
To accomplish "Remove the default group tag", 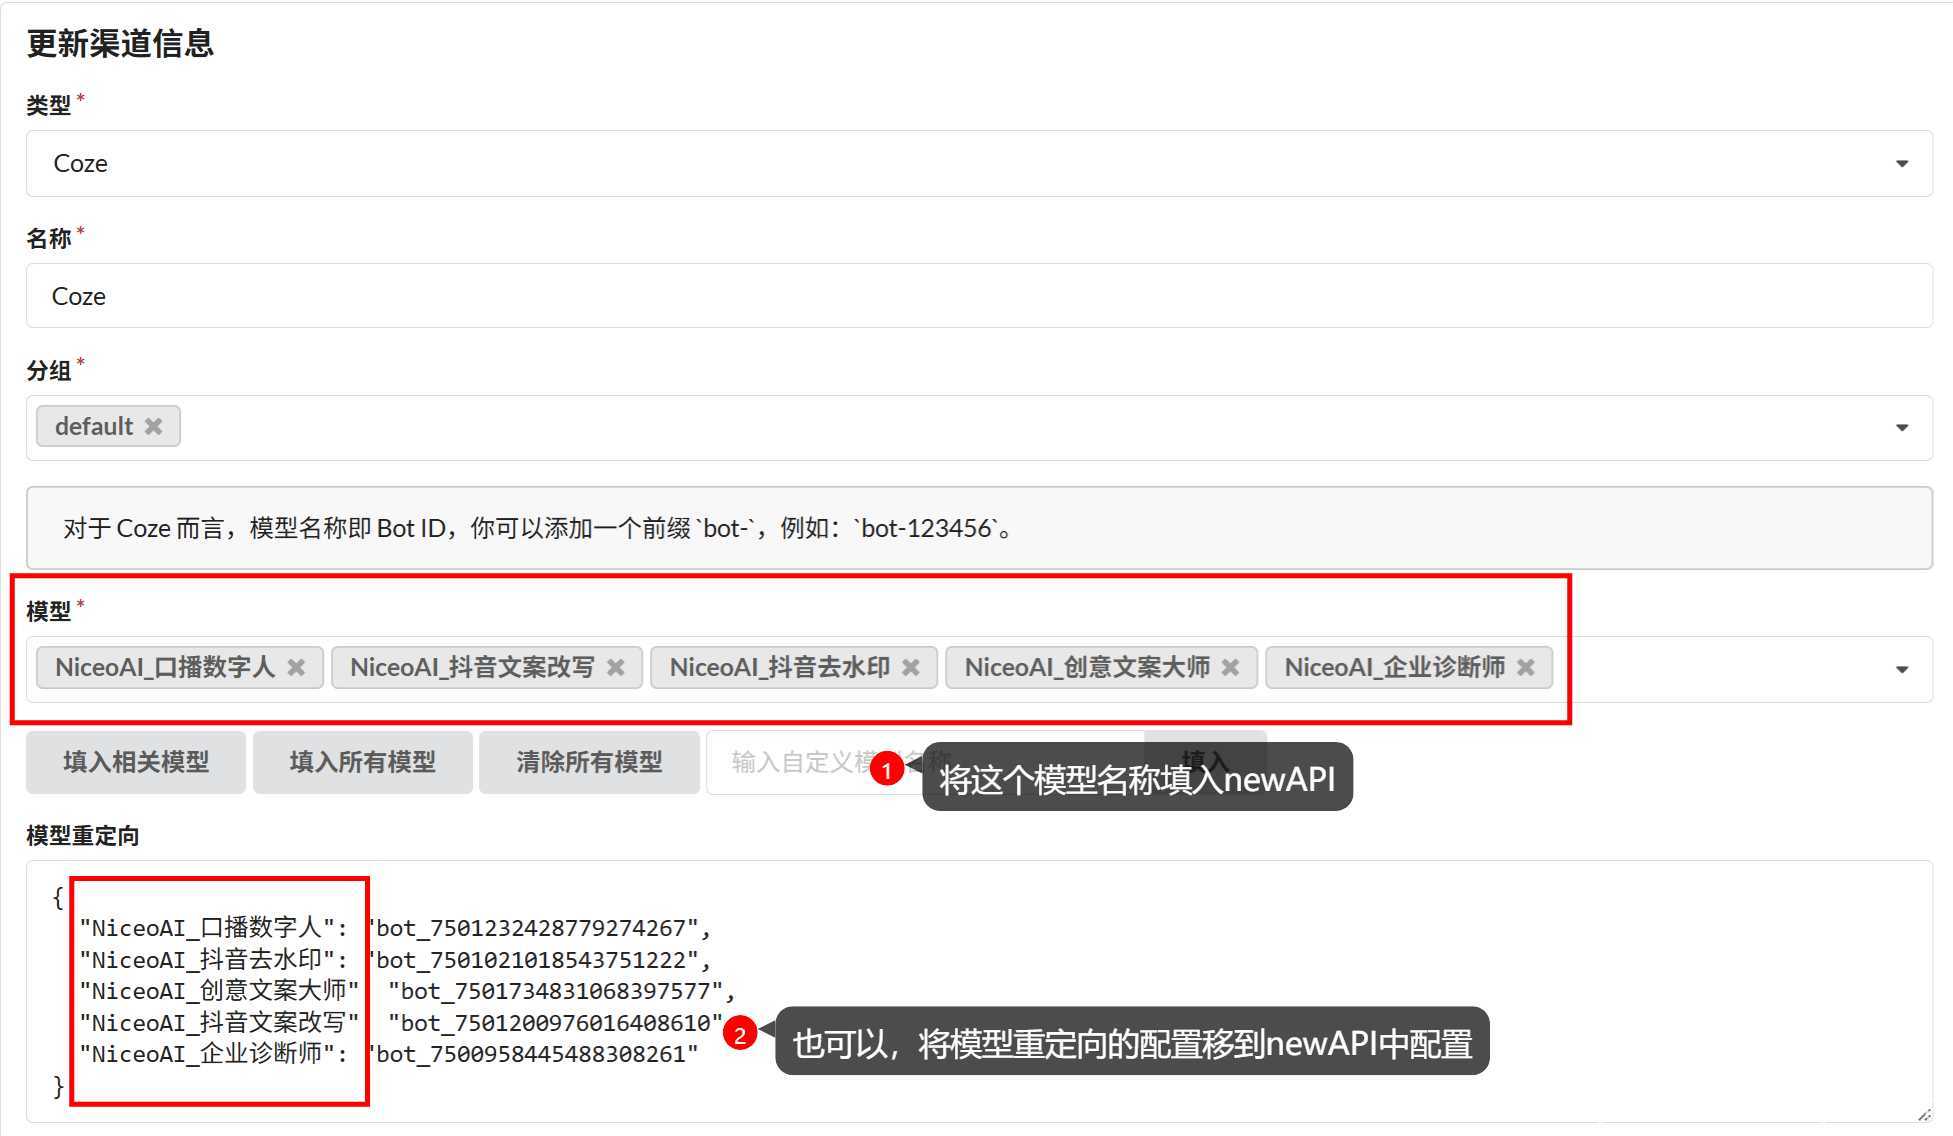I will click(x=153, y=426).
